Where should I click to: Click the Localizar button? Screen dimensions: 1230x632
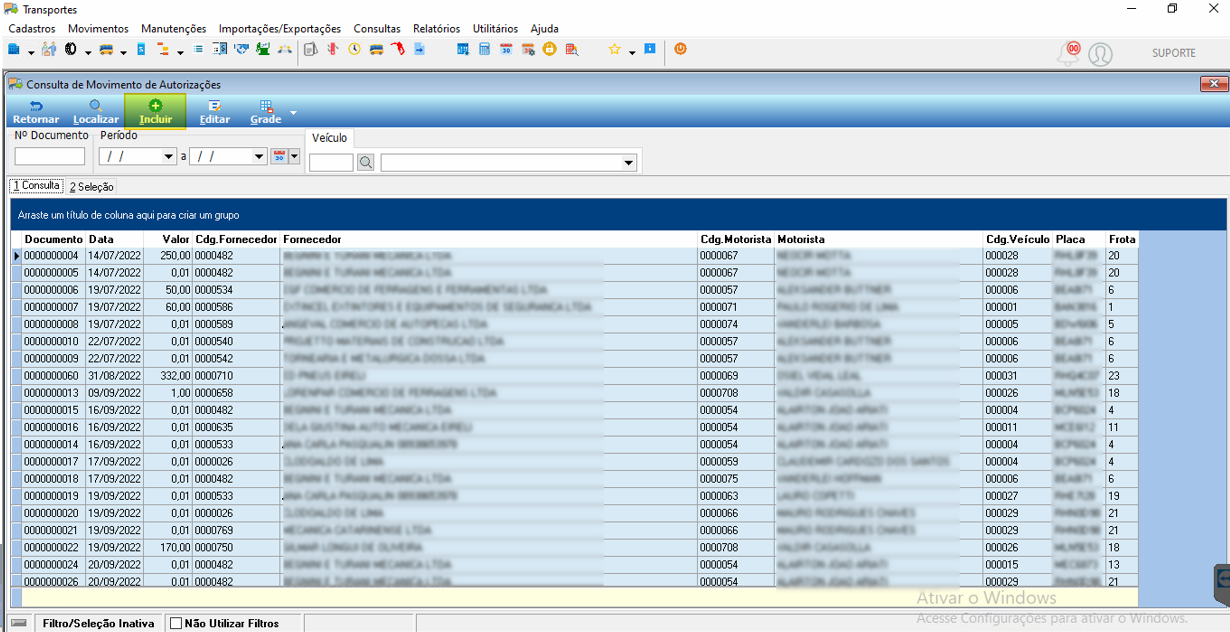click(x=96, y=111)
